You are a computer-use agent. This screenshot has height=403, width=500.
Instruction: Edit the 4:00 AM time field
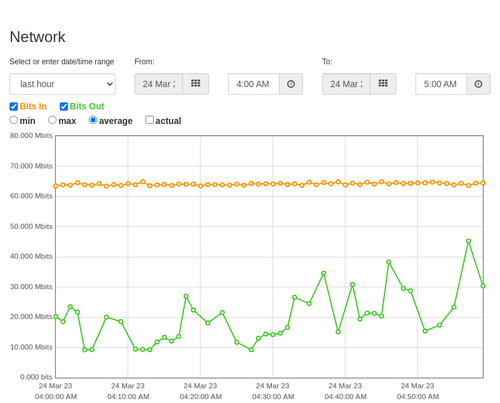point(254,84)
